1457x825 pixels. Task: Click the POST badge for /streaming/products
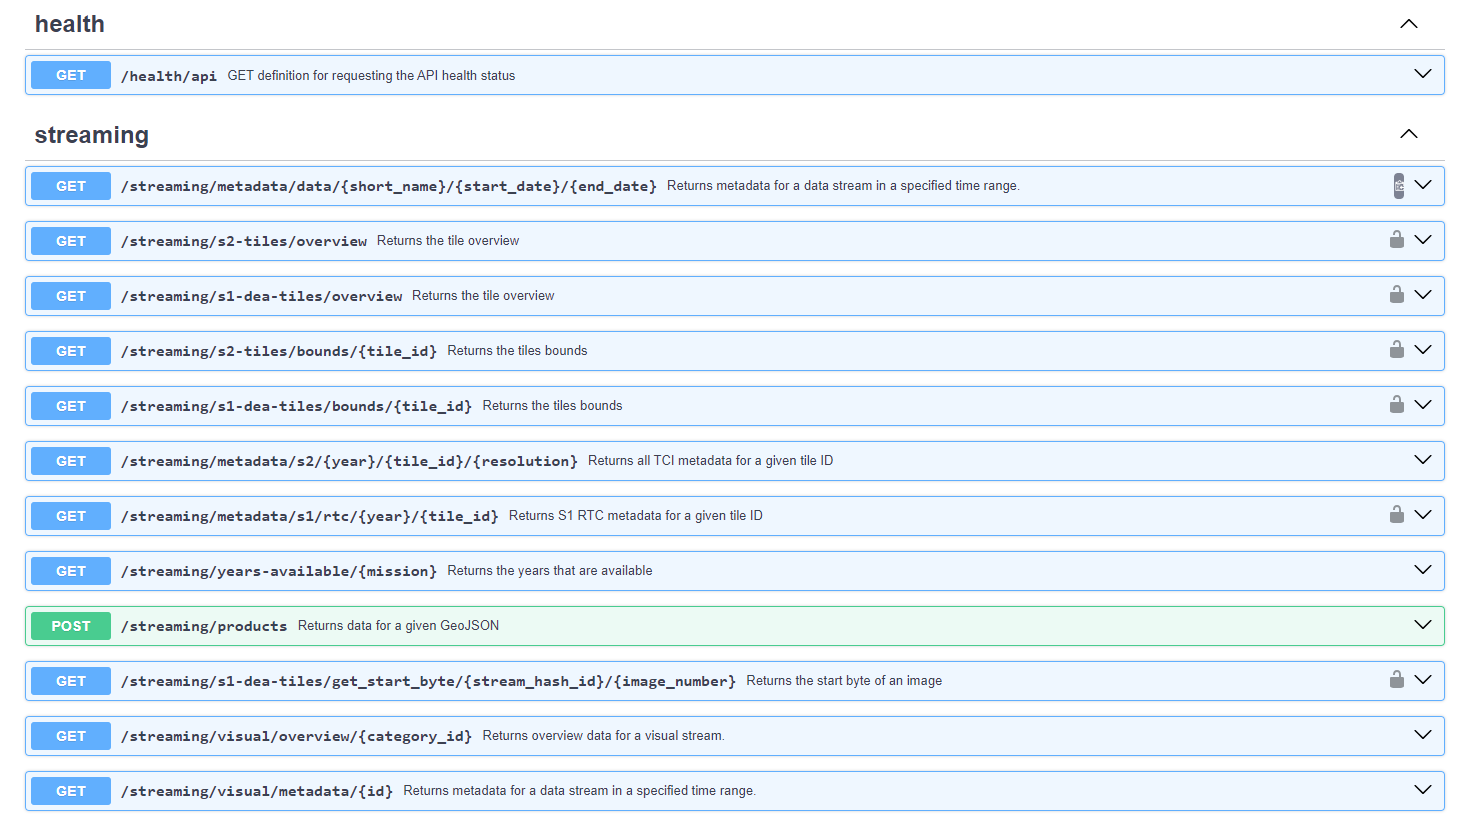coord(71,626)
